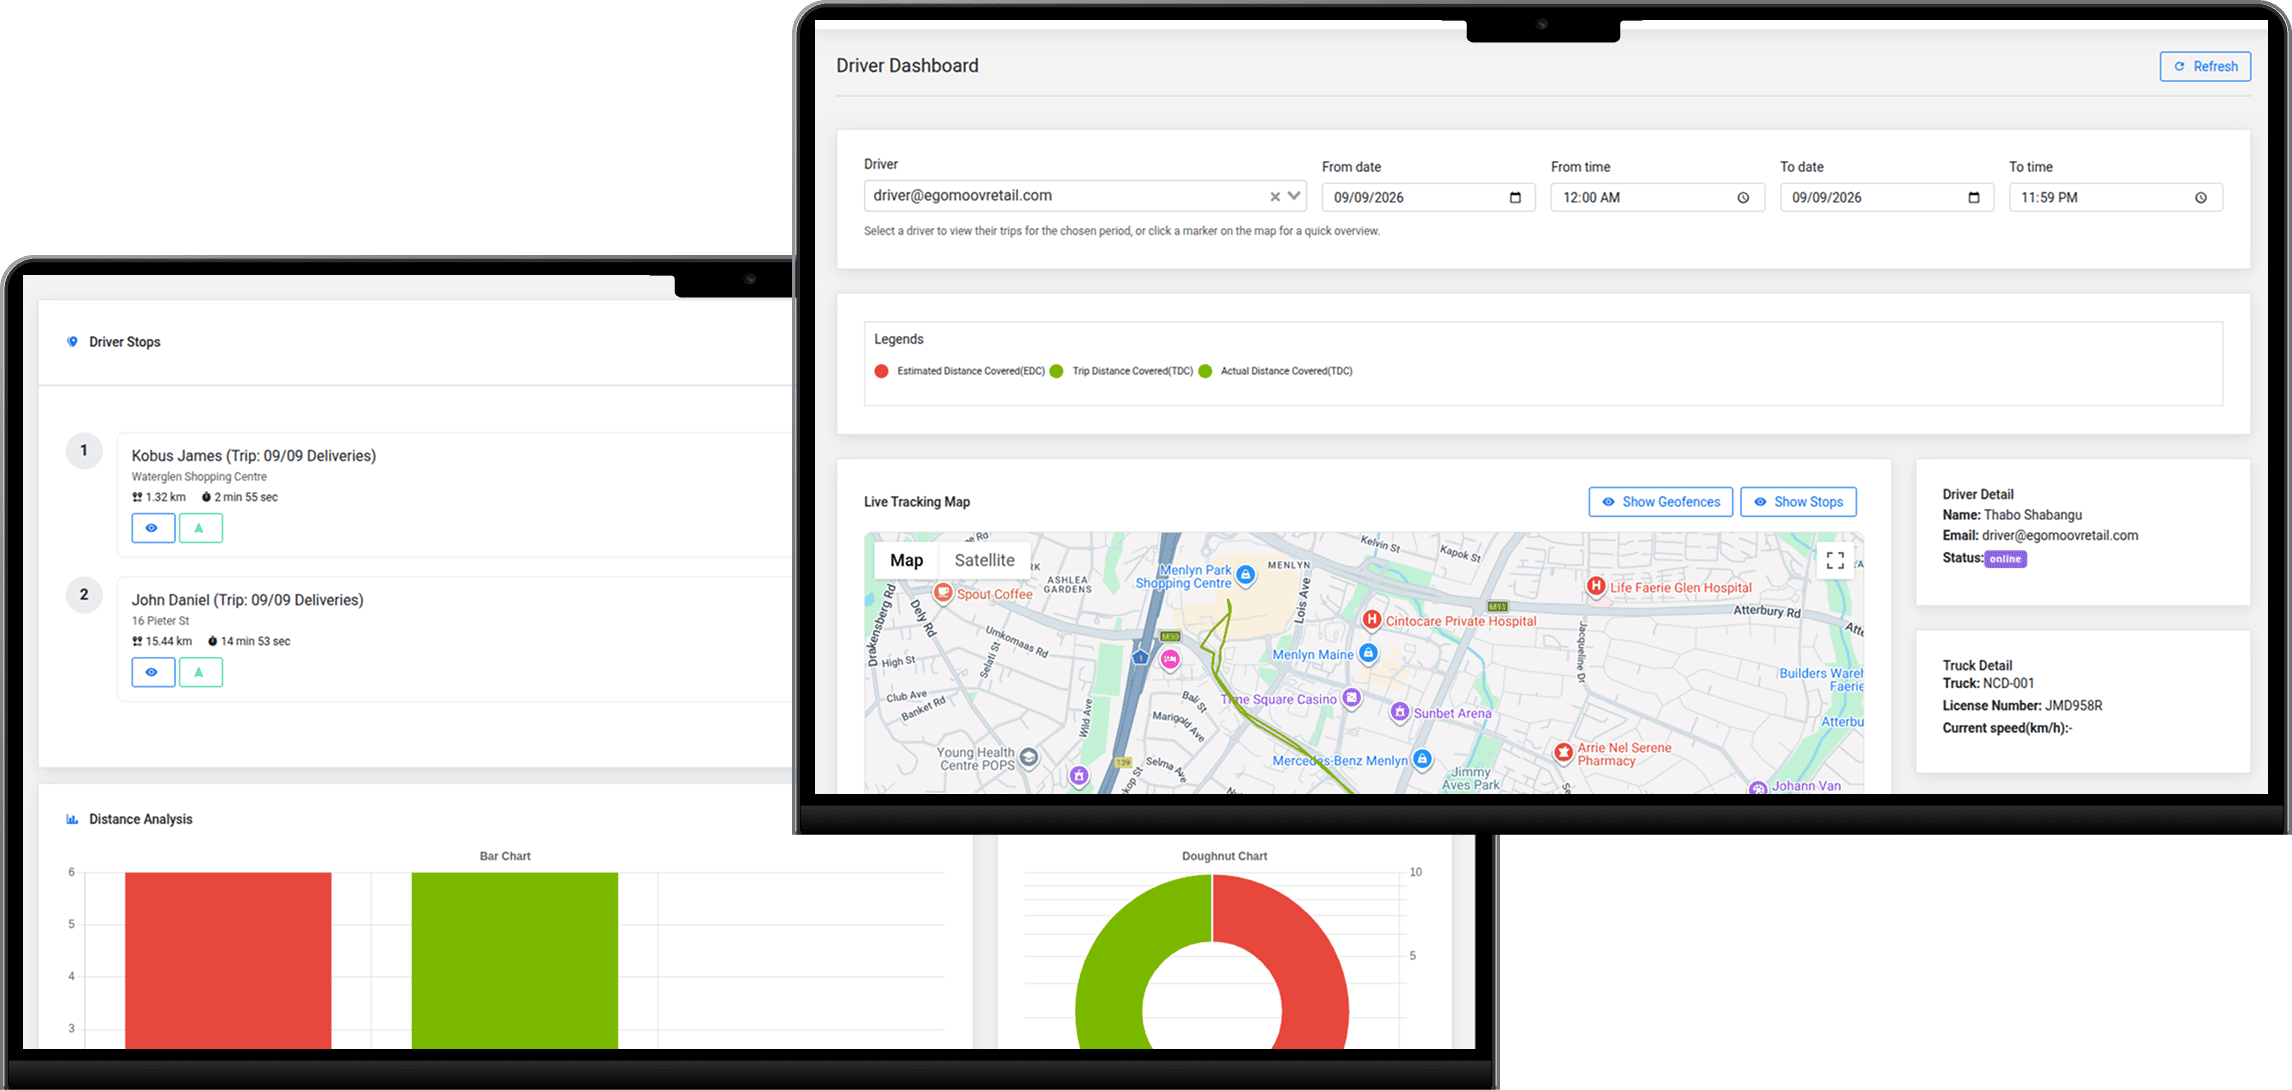Open the To date calendar picker icon

tap(1973, 198)
